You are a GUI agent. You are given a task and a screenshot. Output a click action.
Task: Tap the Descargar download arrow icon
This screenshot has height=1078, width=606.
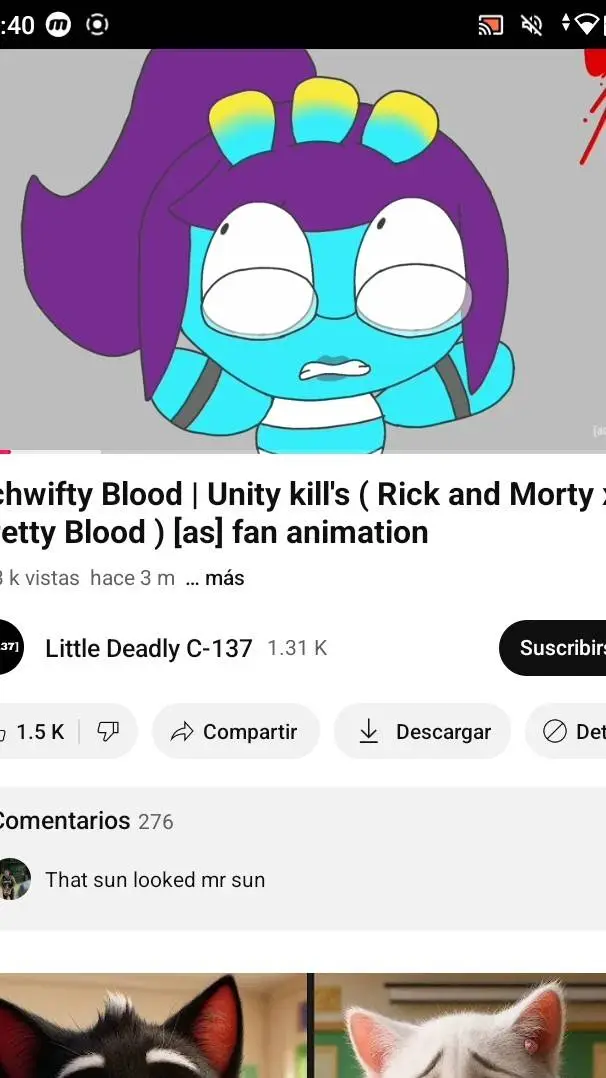point(369,732)
